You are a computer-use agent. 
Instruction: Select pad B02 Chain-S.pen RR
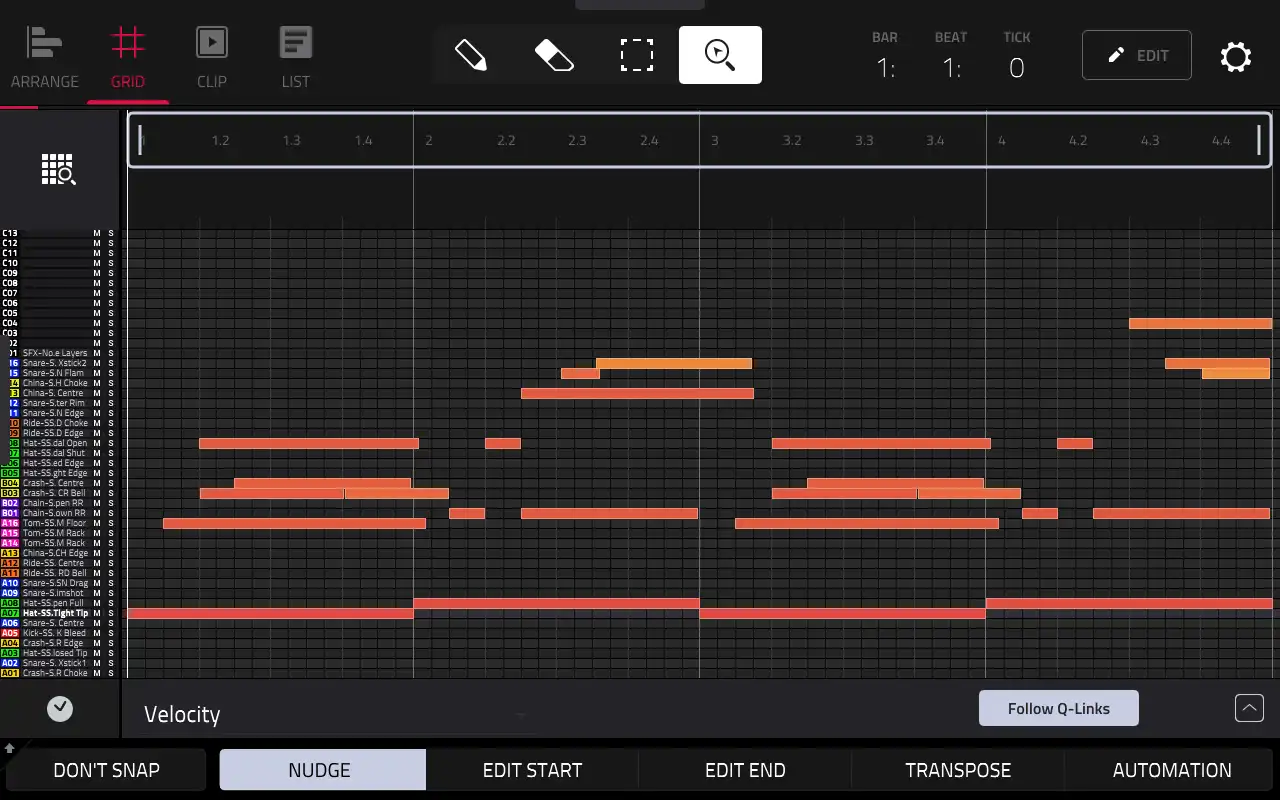click(x=45, y=503)
